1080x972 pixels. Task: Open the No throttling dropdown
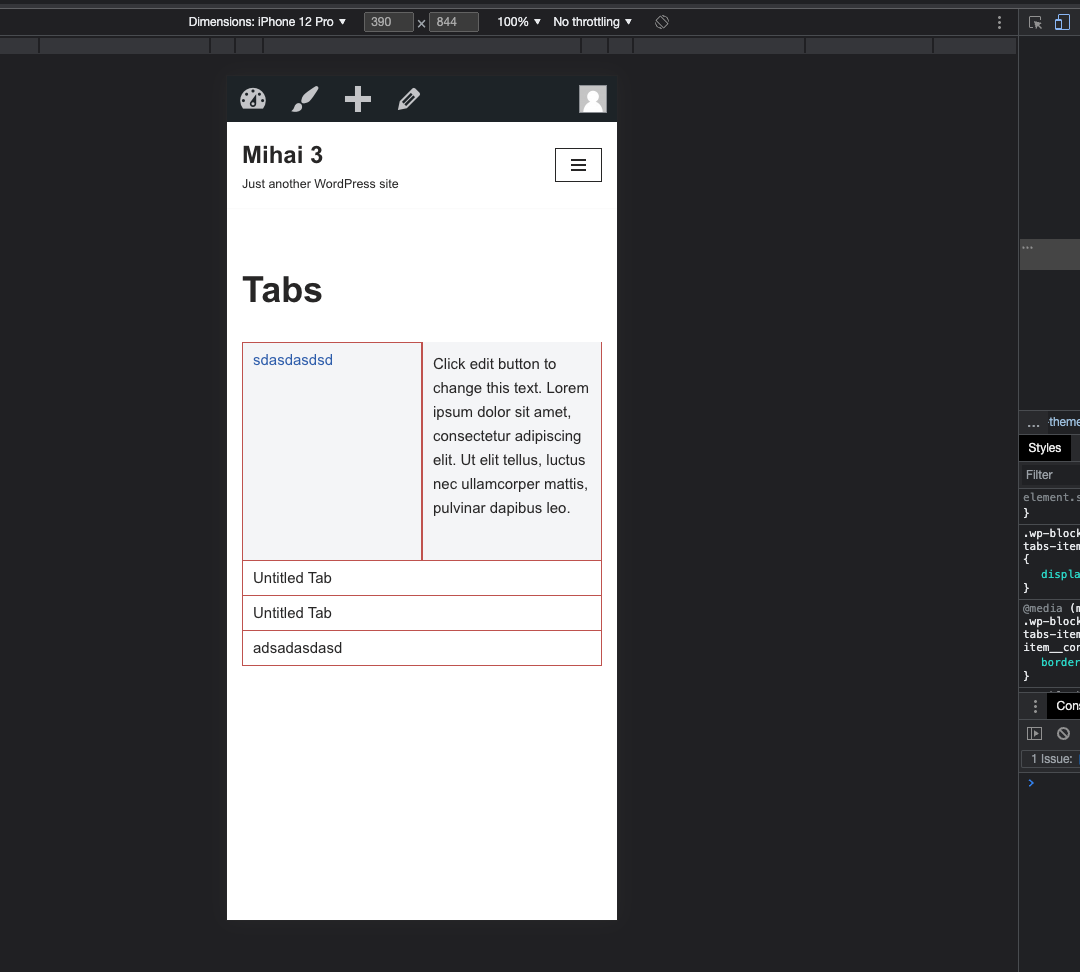click(591, 21)
